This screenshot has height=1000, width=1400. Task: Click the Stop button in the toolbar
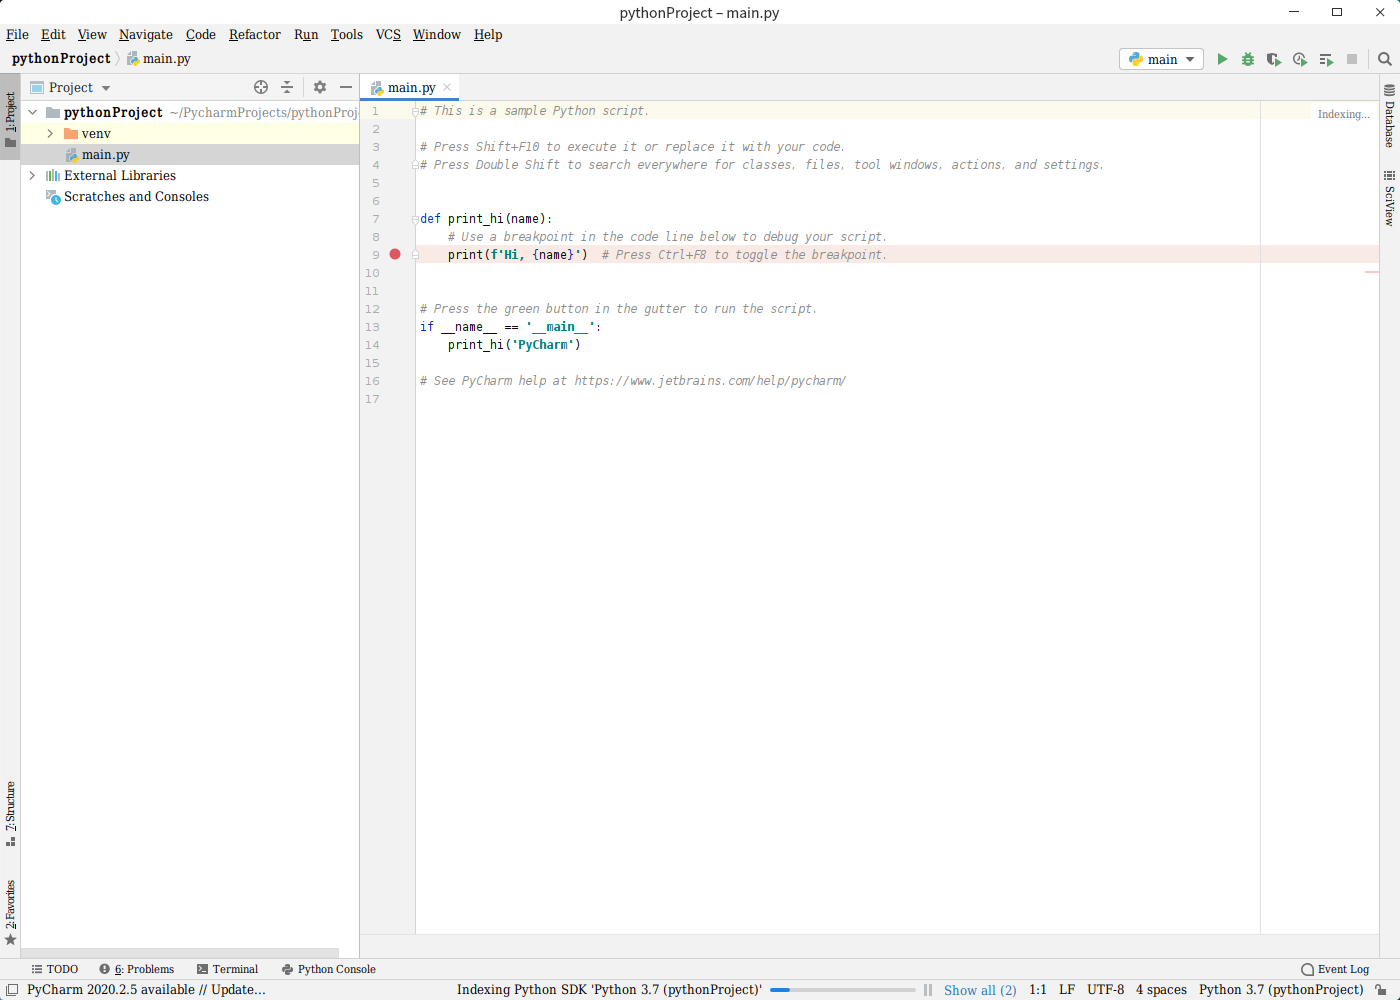(x=1352, y=59)
